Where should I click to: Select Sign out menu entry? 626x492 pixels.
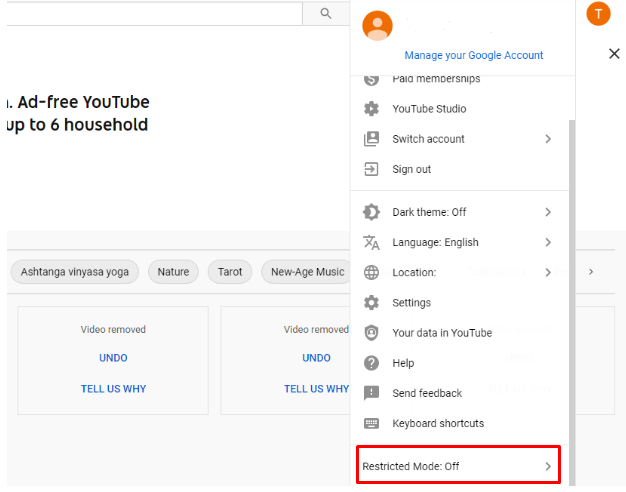(x=460, y=169)
